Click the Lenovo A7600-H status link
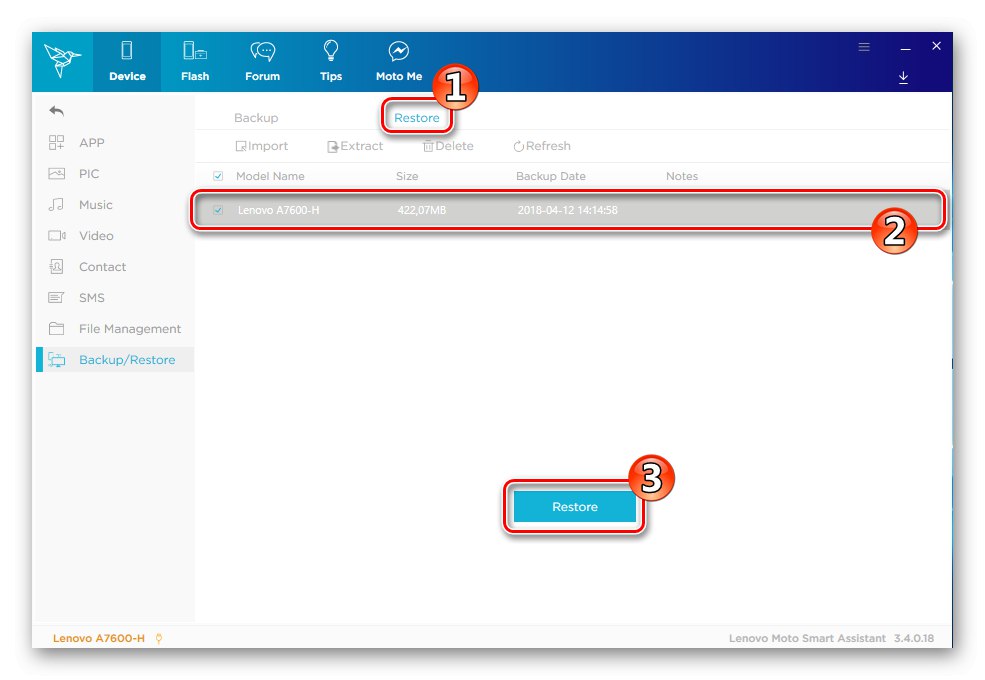 click(99, 639)
